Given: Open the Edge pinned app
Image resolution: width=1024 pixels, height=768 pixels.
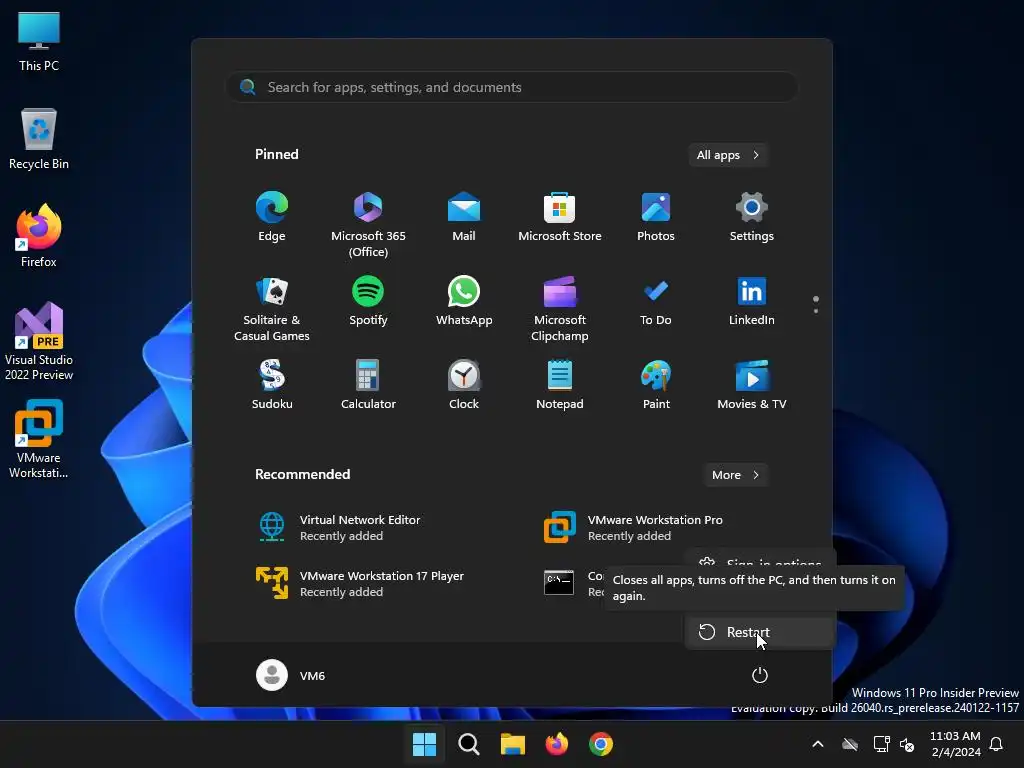Looking at the screenshot, I should [272, 217].
